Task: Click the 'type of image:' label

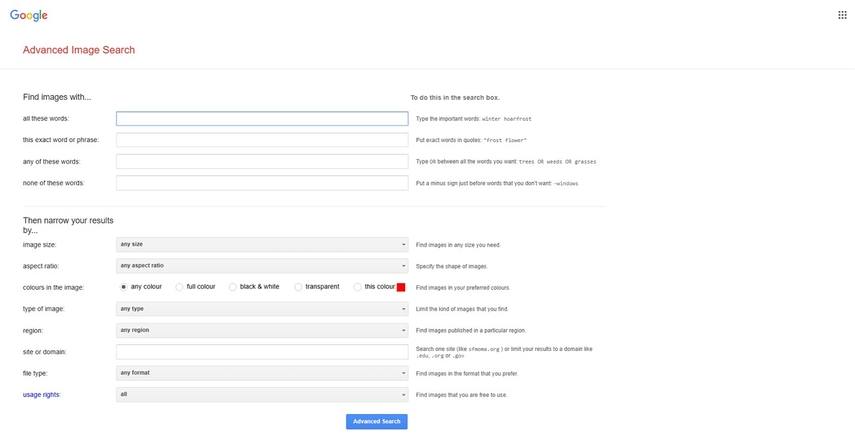Action: point(44,309)
